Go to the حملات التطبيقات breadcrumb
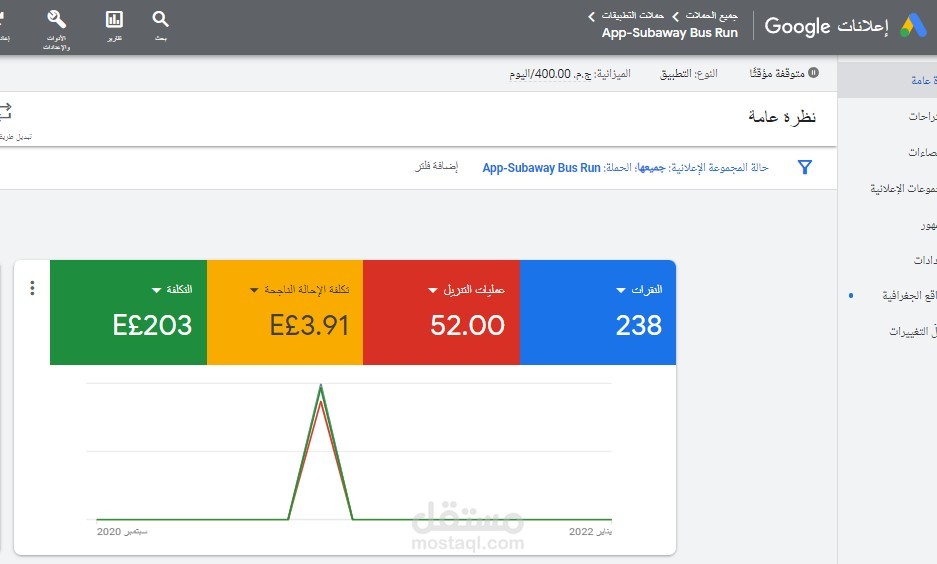The image size is (937, 564). click(x=632, y=15)
